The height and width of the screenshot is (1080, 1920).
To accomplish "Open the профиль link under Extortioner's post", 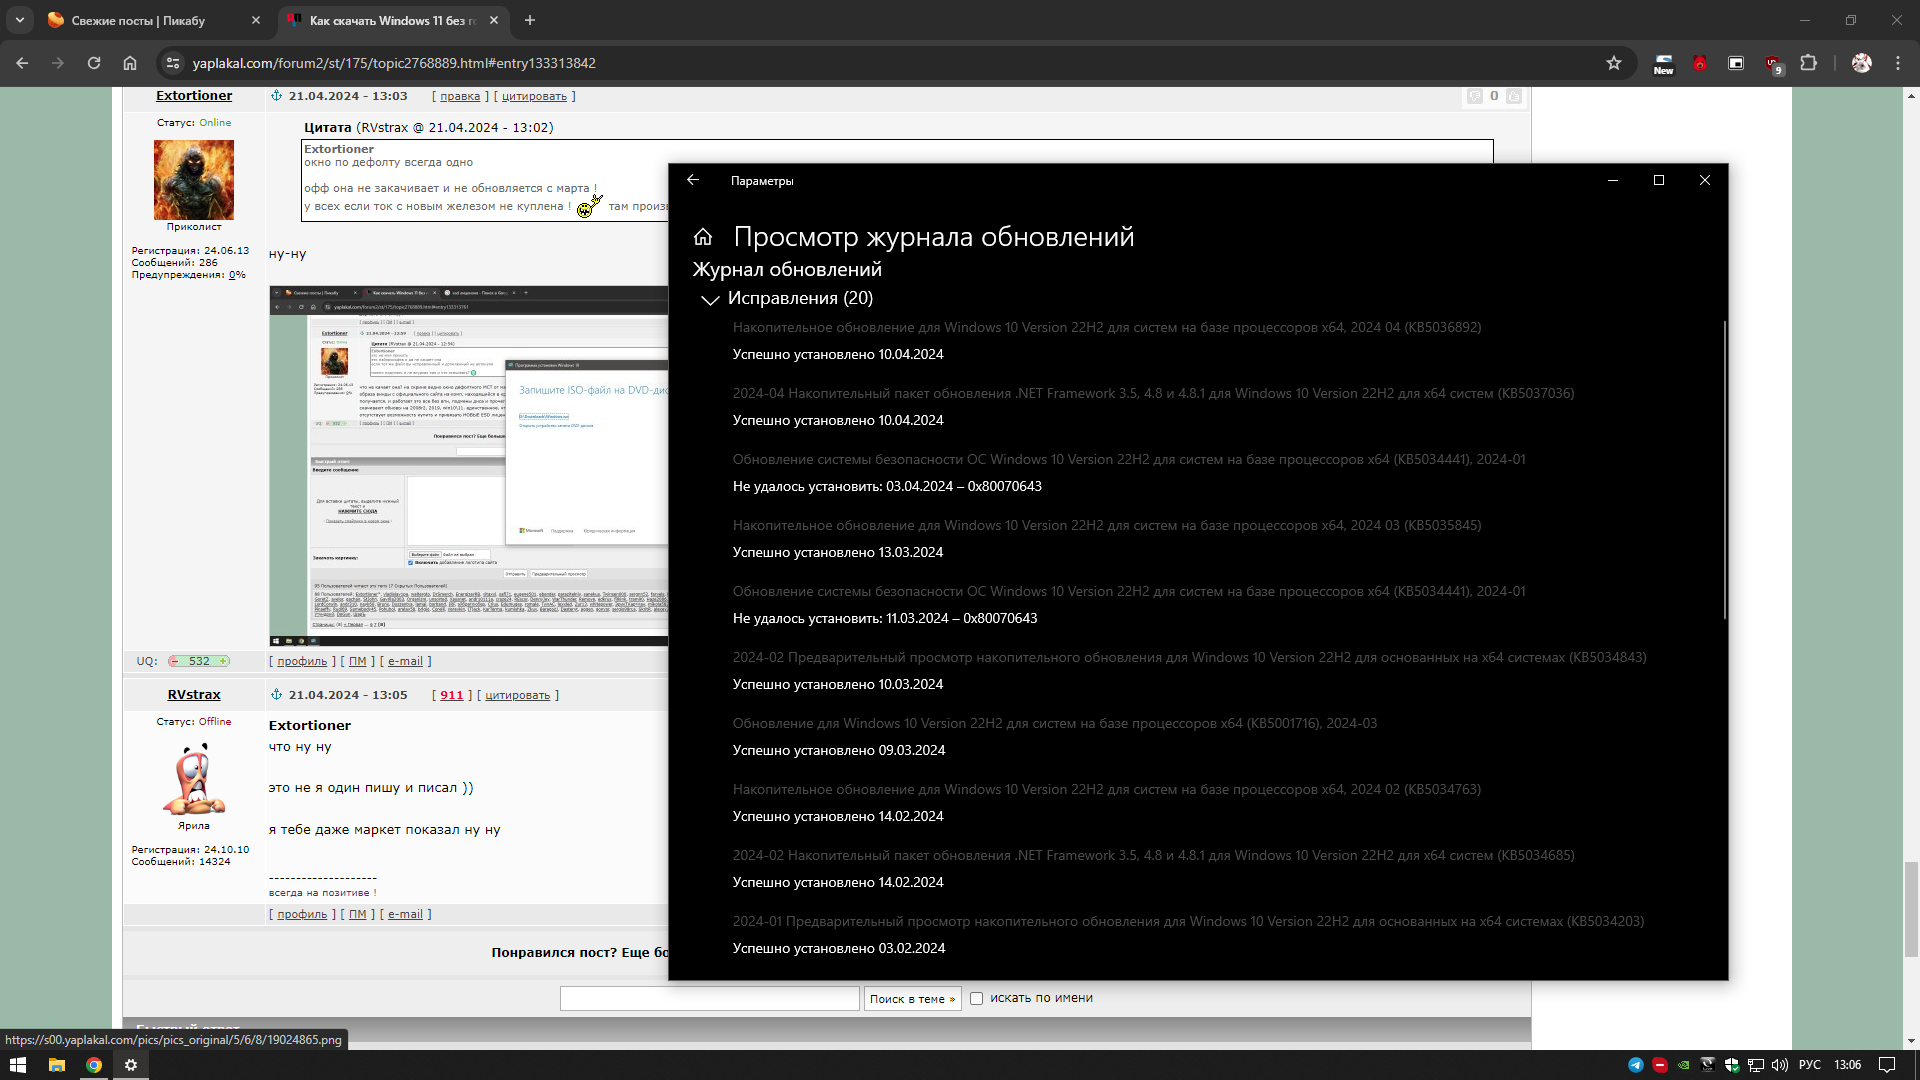I will 302,662.
